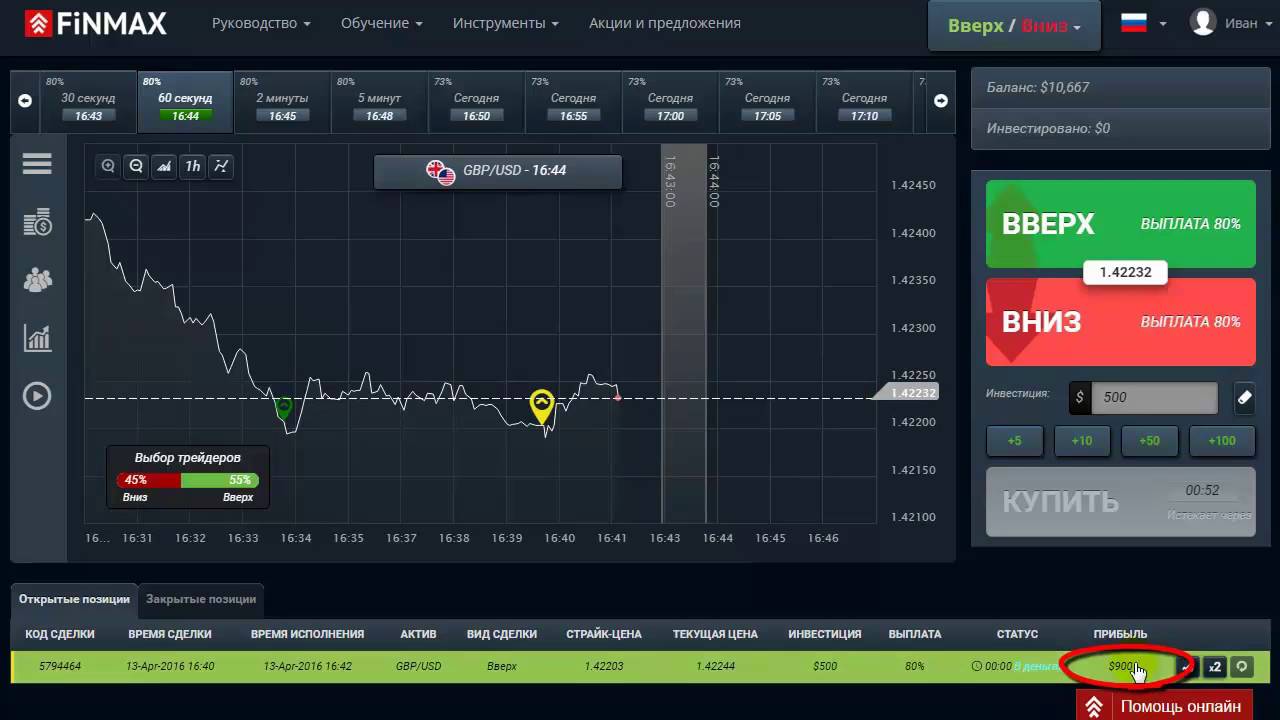Click strike price 1.42203 cell

tap(604, 666)
